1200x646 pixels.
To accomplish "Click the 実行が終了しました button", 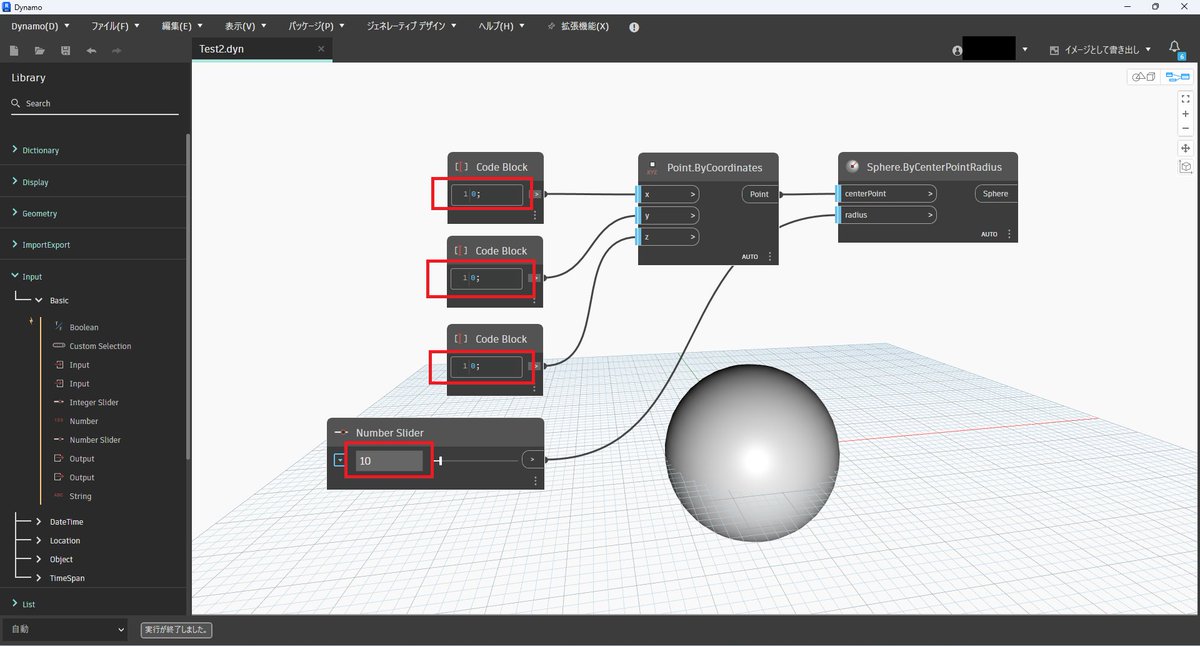I will 176,630.
